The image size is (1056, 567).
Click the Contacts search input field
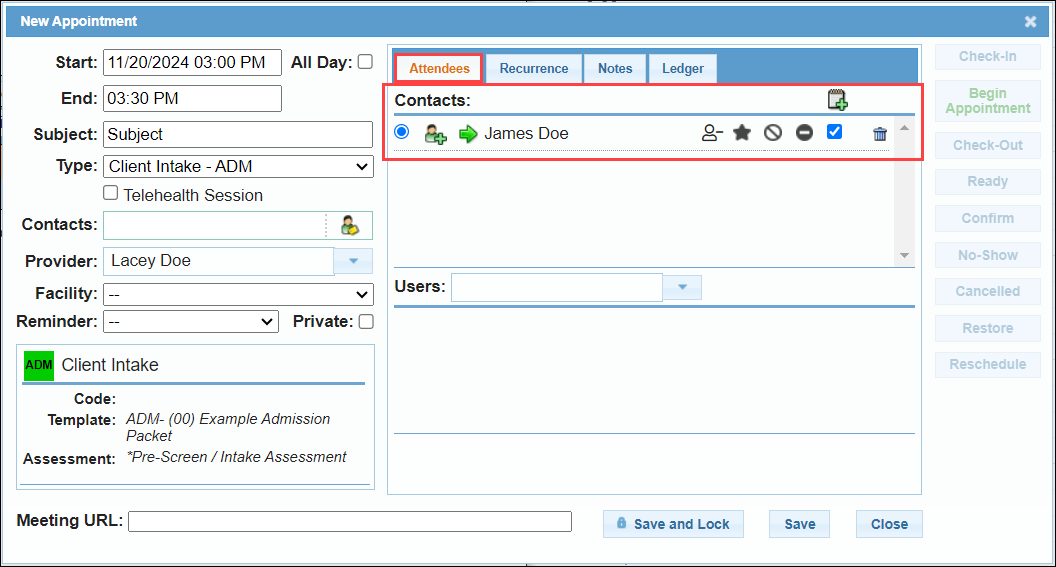[214, 226]
